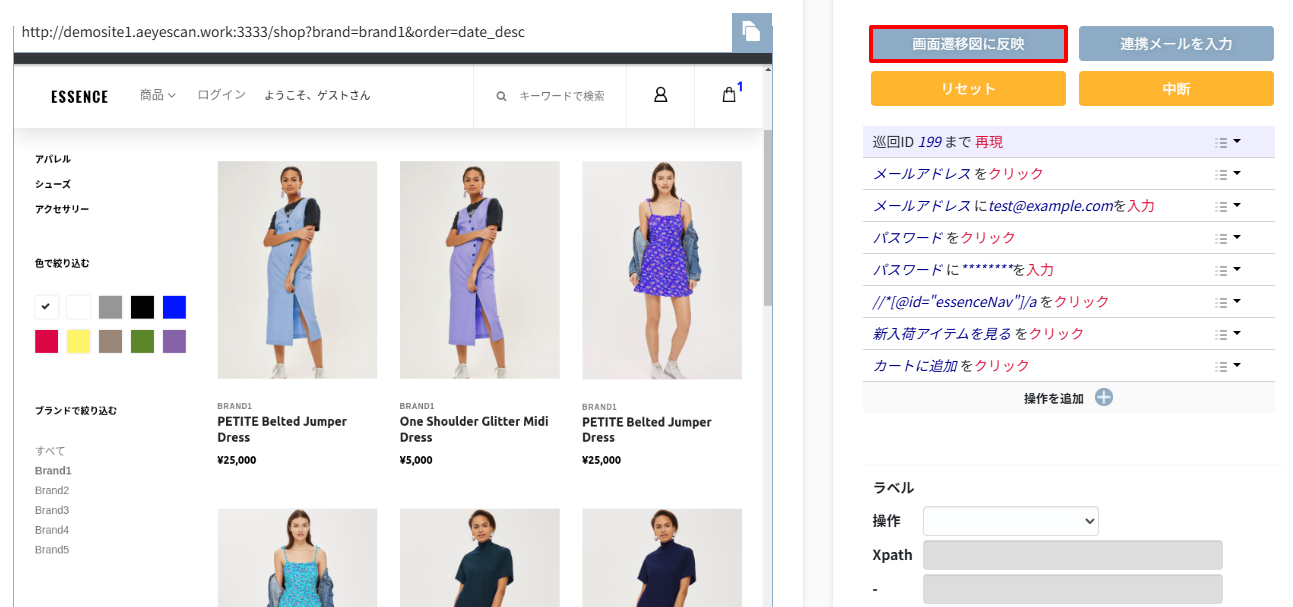The image size is (1293, 607).
Task: Filter by Brand3
Action: (52, 511)
